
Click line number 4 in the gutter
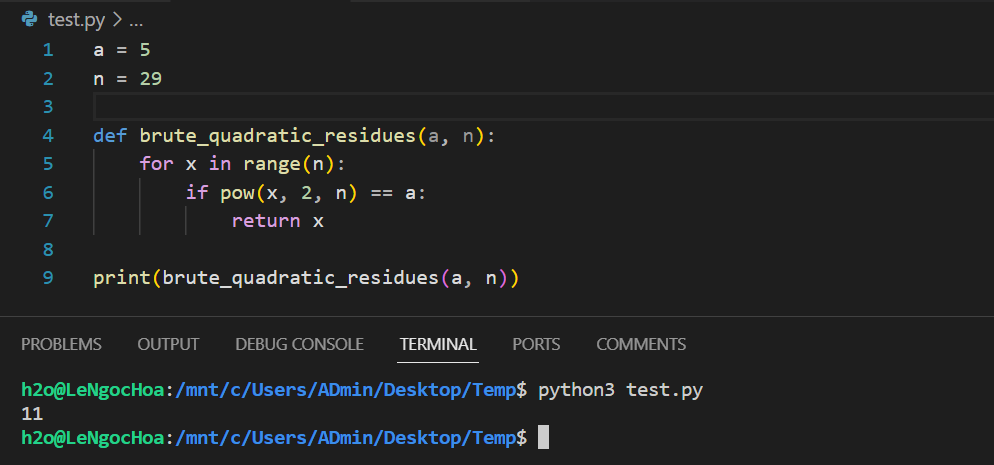pyautogui.click(x=48, y=135)
